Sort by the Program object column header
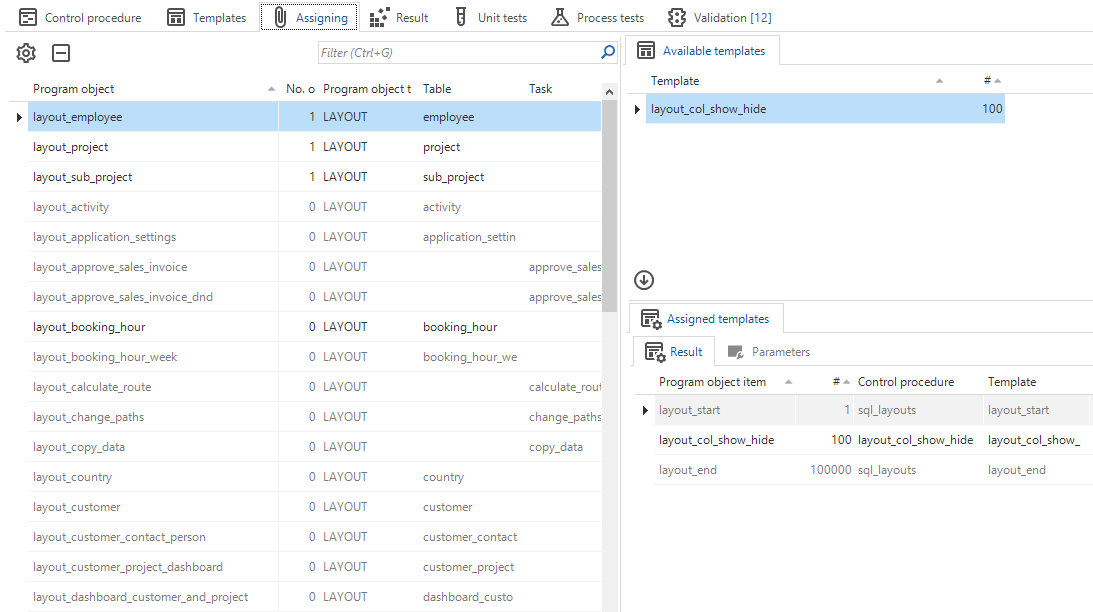This screenshot has width=1093, height=612. pos(74,89)
